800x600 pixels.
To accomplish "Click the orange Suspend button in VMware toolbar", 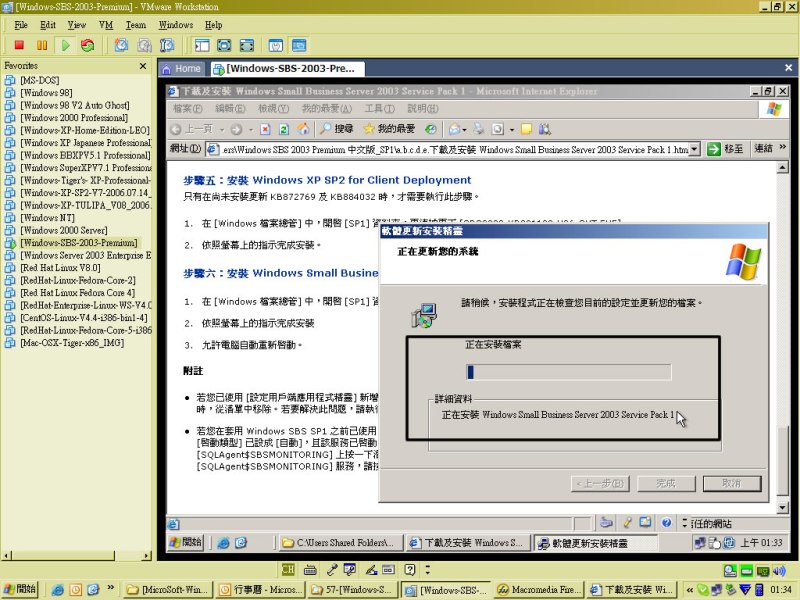I will point(42,45).
